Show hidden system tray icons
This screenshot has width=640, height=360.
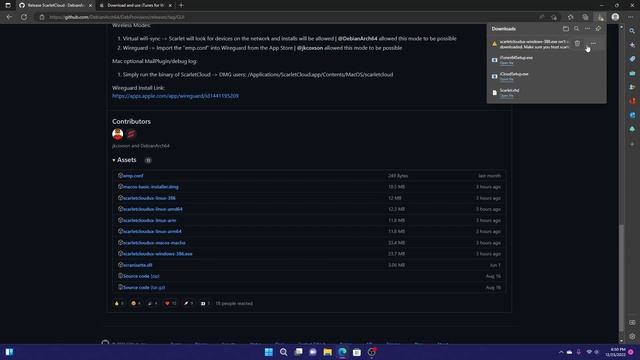pyautogui.click(x=561, y=352)
